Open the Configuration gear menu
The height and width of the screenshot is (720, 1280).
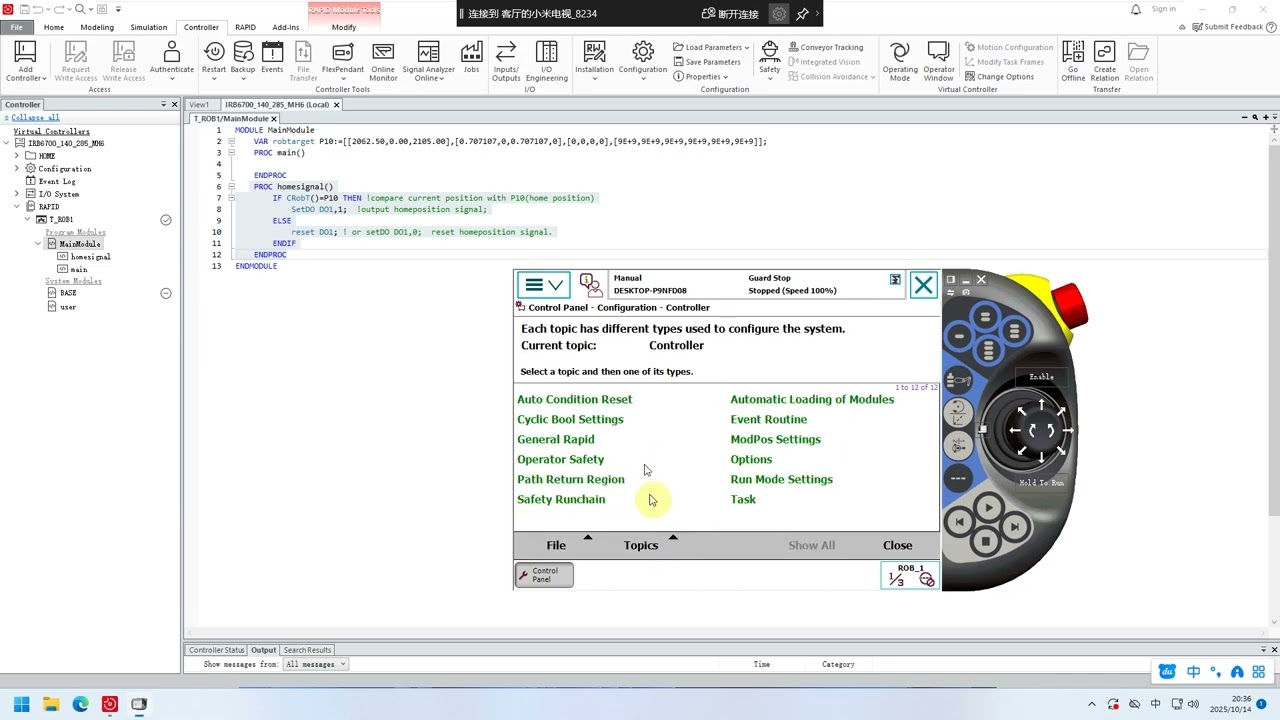click(x=643, y=62)
